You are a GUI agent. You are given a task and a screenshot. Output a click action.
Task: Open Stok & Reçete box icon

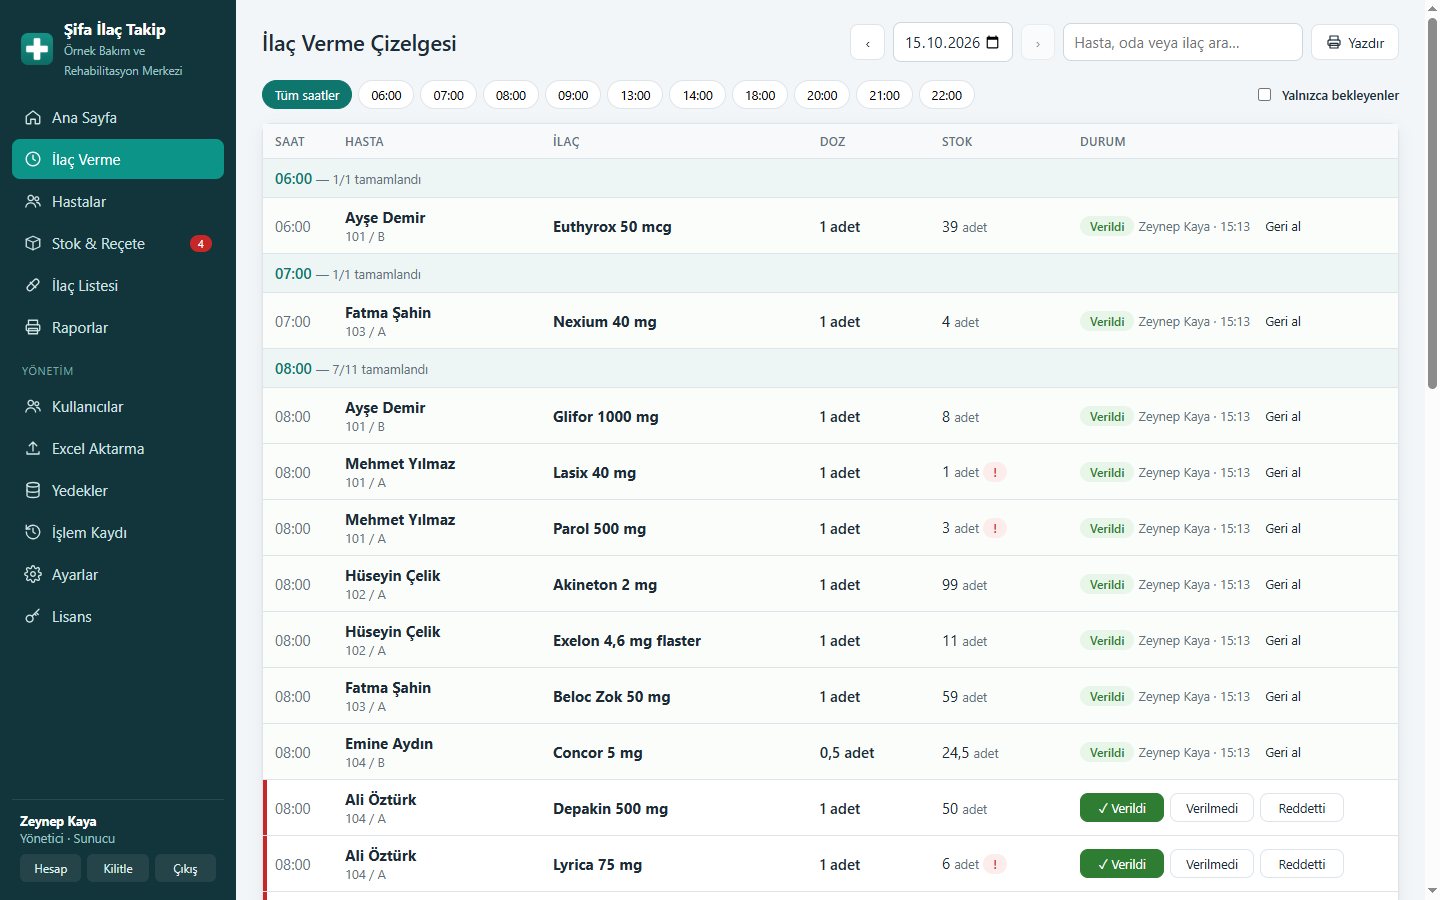click(x=33, y=244)
